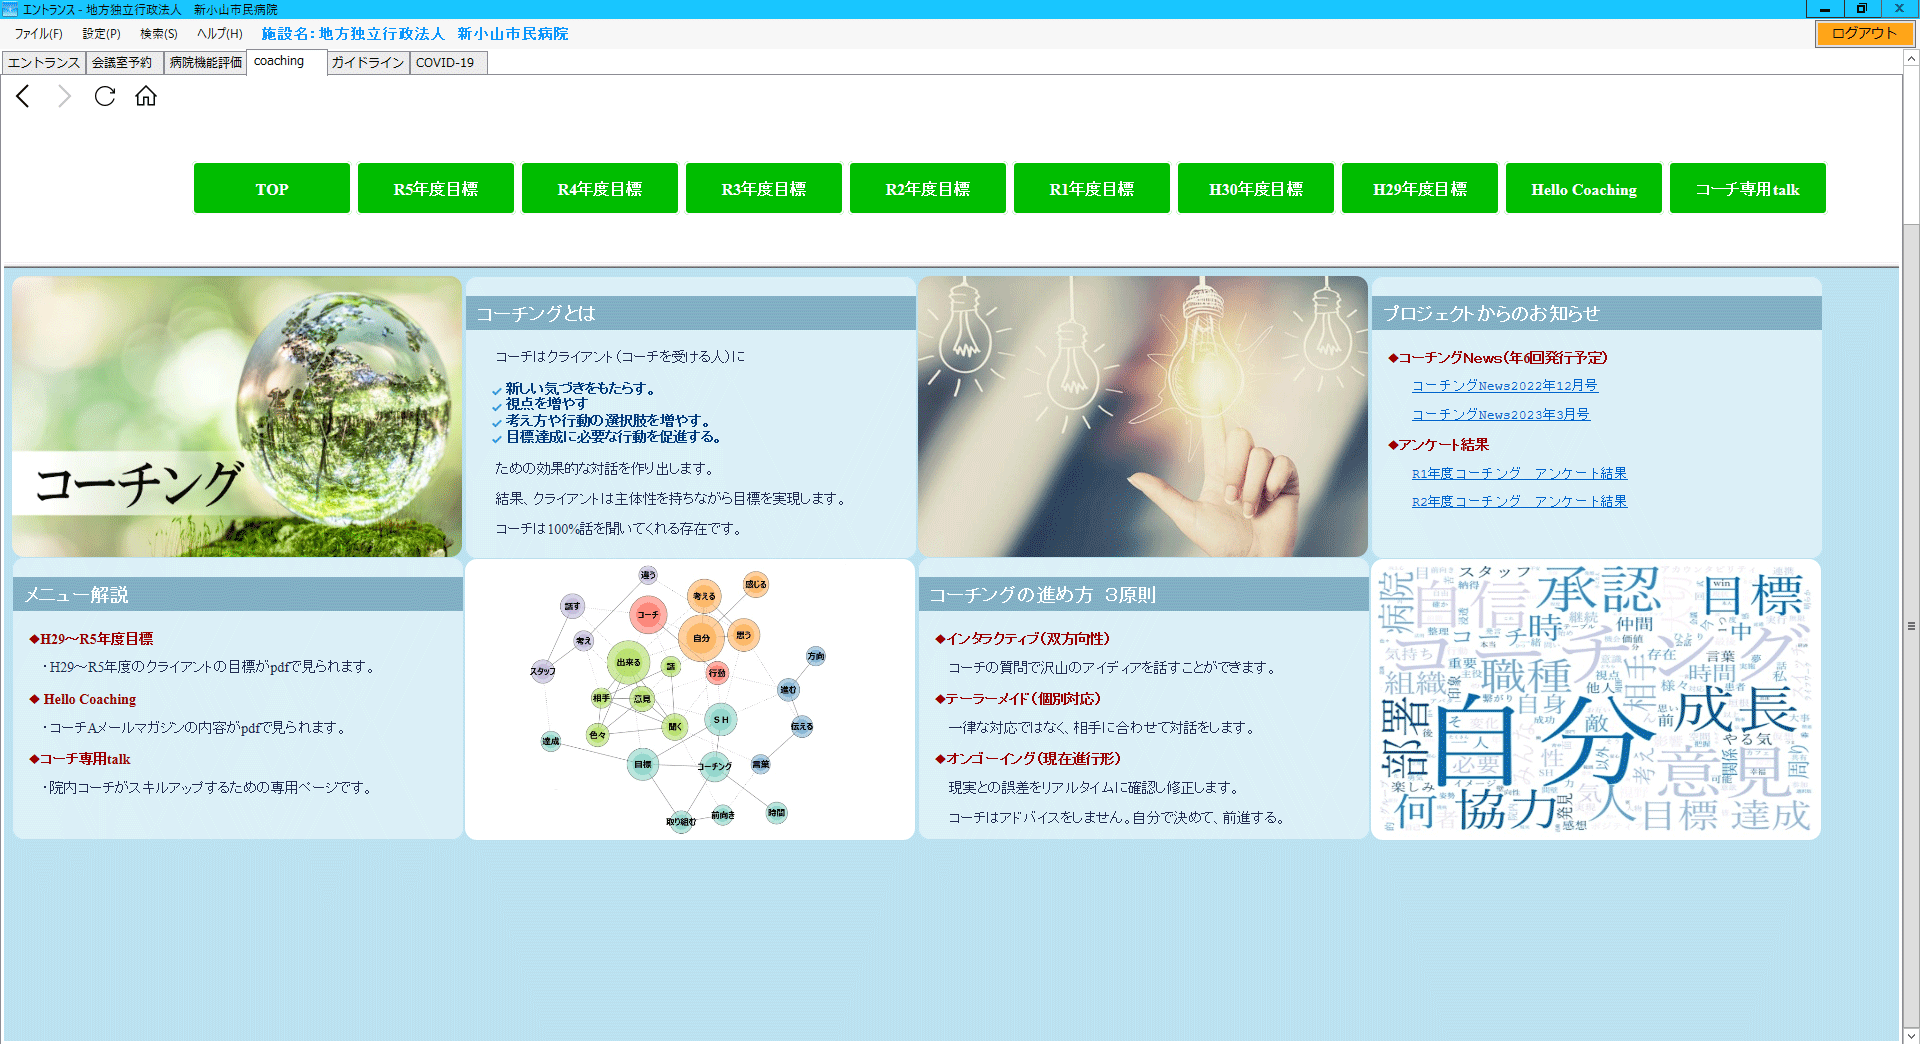This screenshot has height=1044, width=1920.
Task: Click the coaching network diagram image
Action: pos(689,699)
